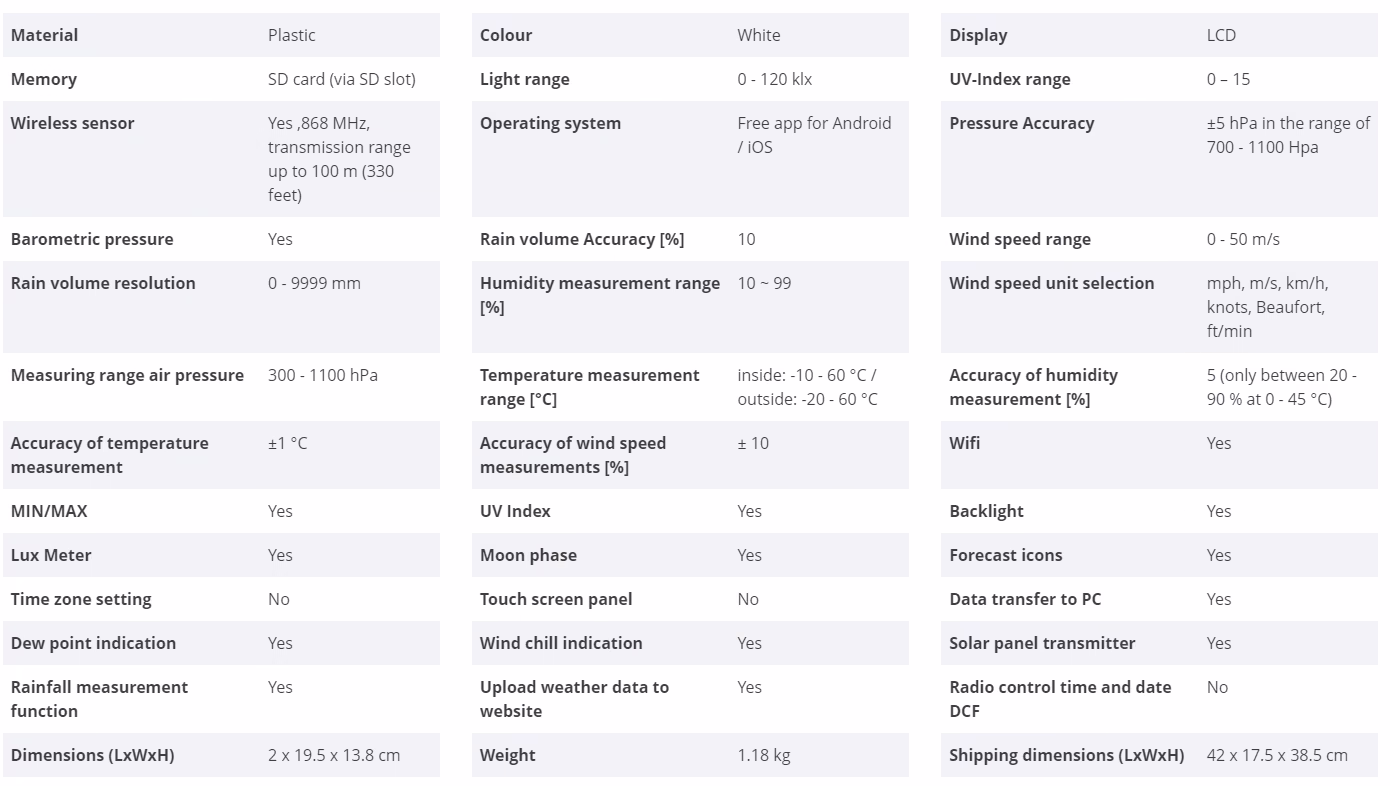Click the Barometric pressure row label
Screen dimensions: 1390x786
pos(92,239)
